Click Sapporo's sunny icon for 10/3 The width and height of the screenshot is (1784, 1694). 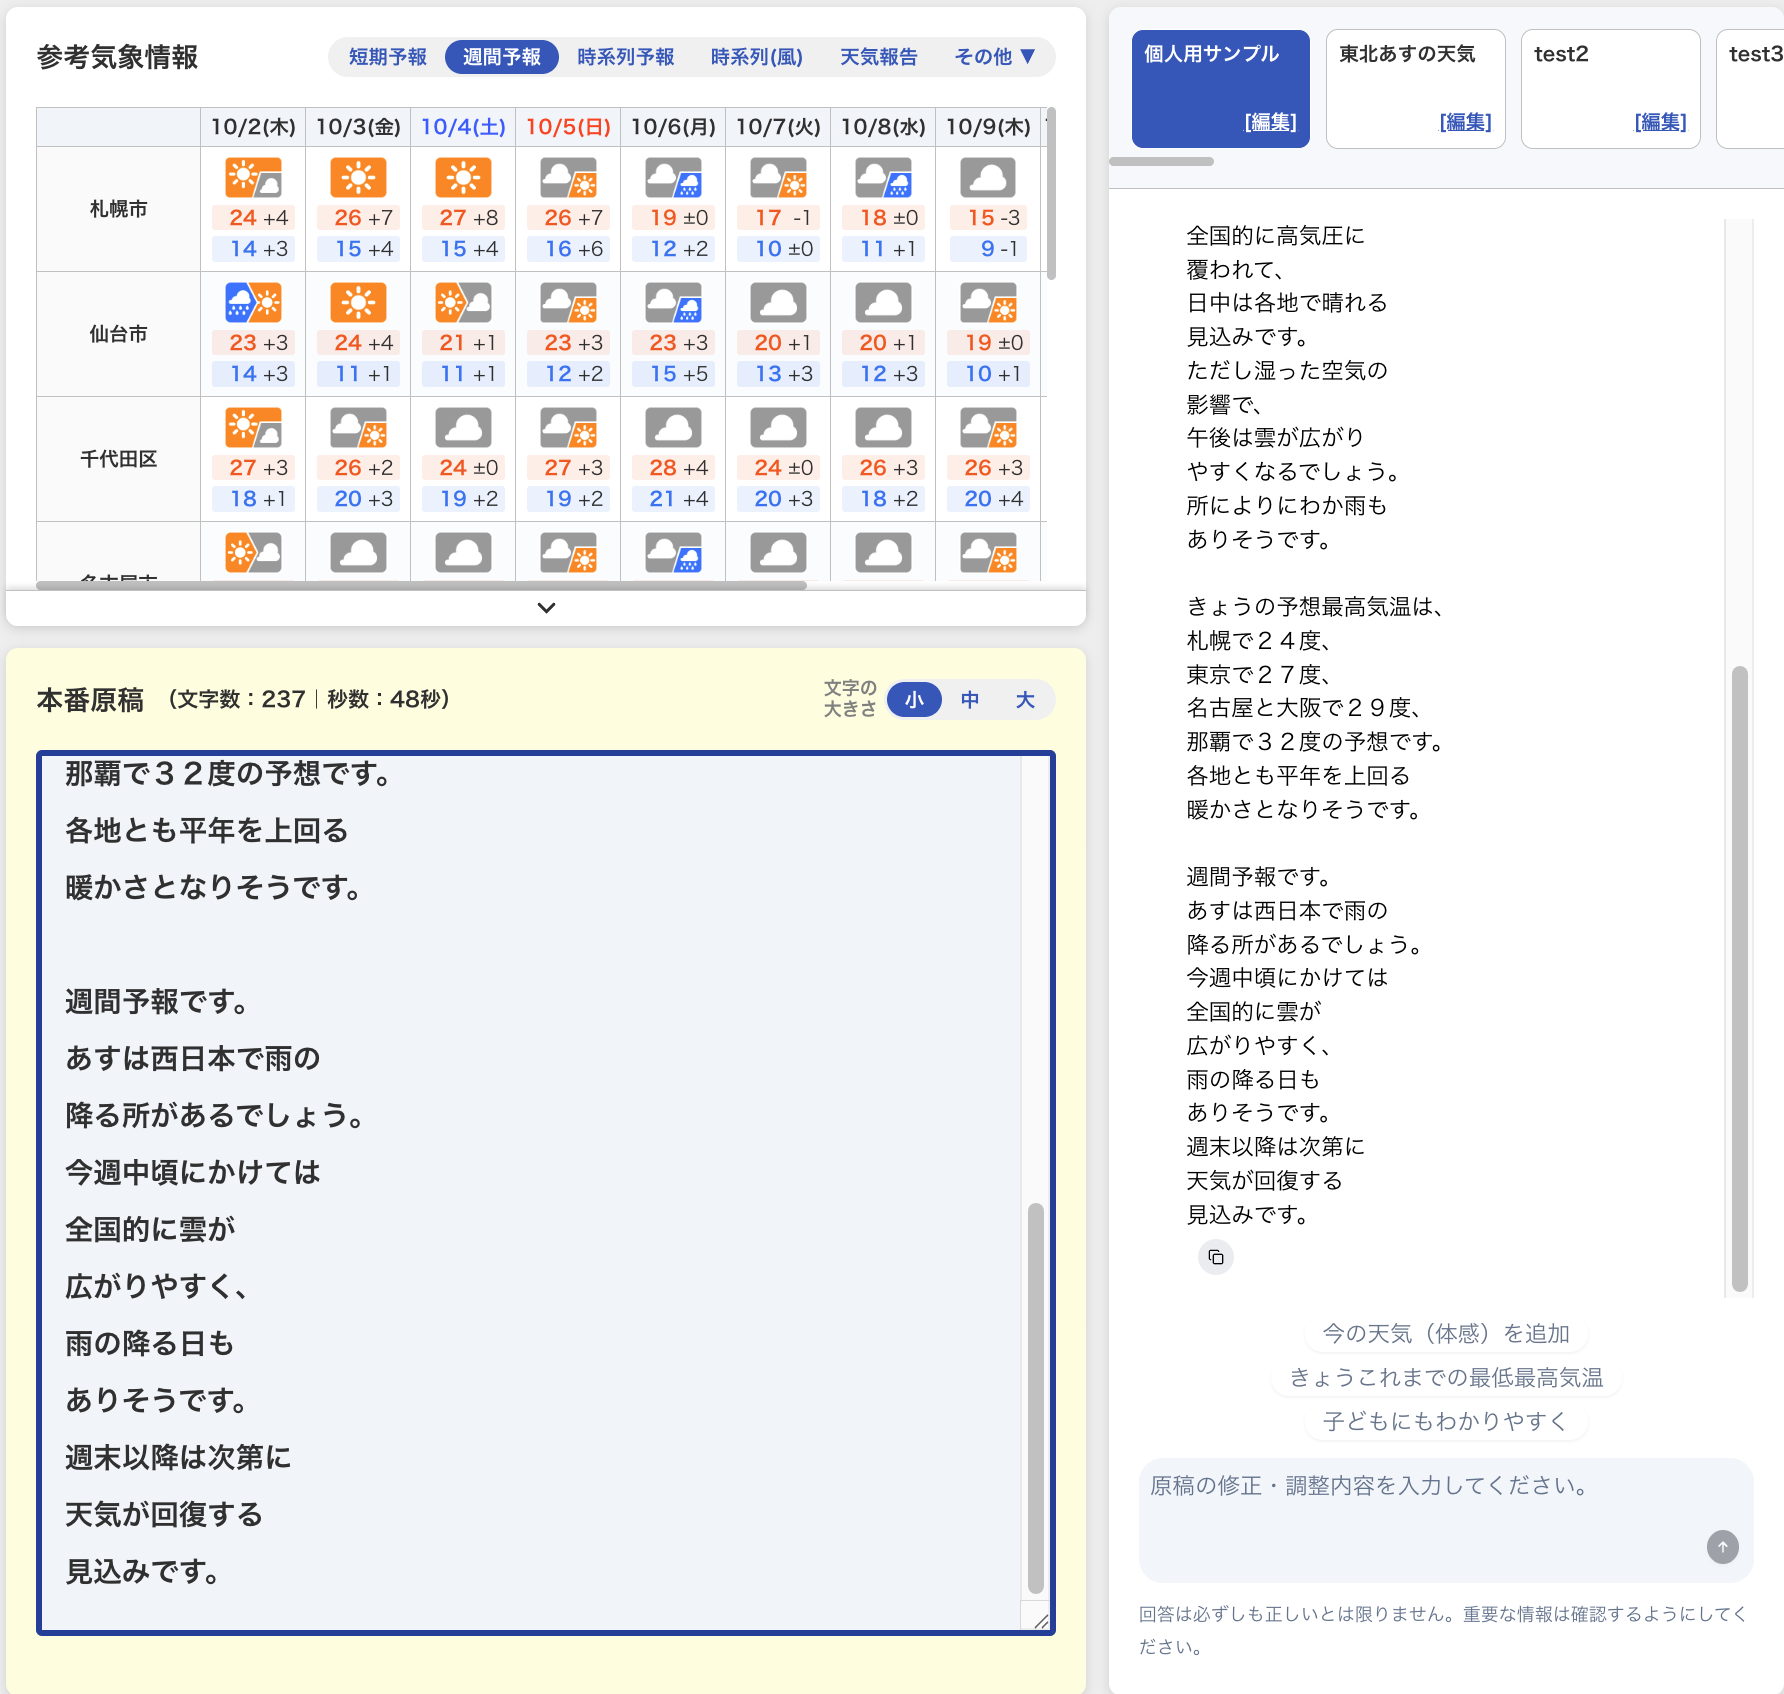pos(358,179)
